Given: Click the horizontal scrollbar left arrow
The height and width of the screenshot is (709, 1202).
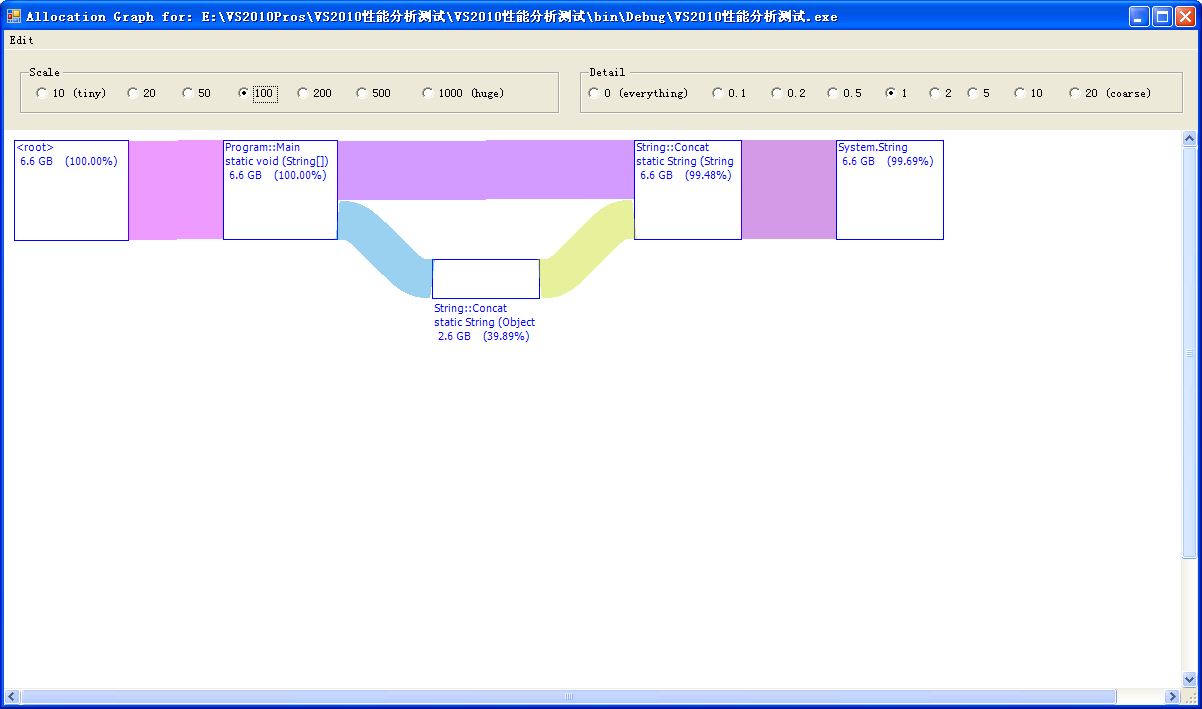Looking at the screenshot, I should (x=12, y=696).
